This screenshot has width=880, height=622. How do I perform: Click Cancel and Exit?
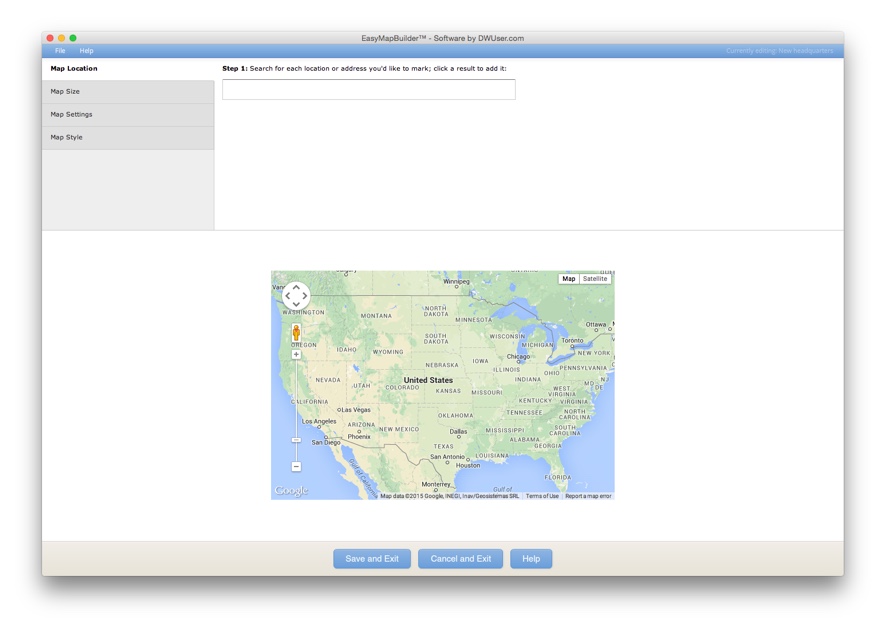pyautogui.click(x=461, y=558)
